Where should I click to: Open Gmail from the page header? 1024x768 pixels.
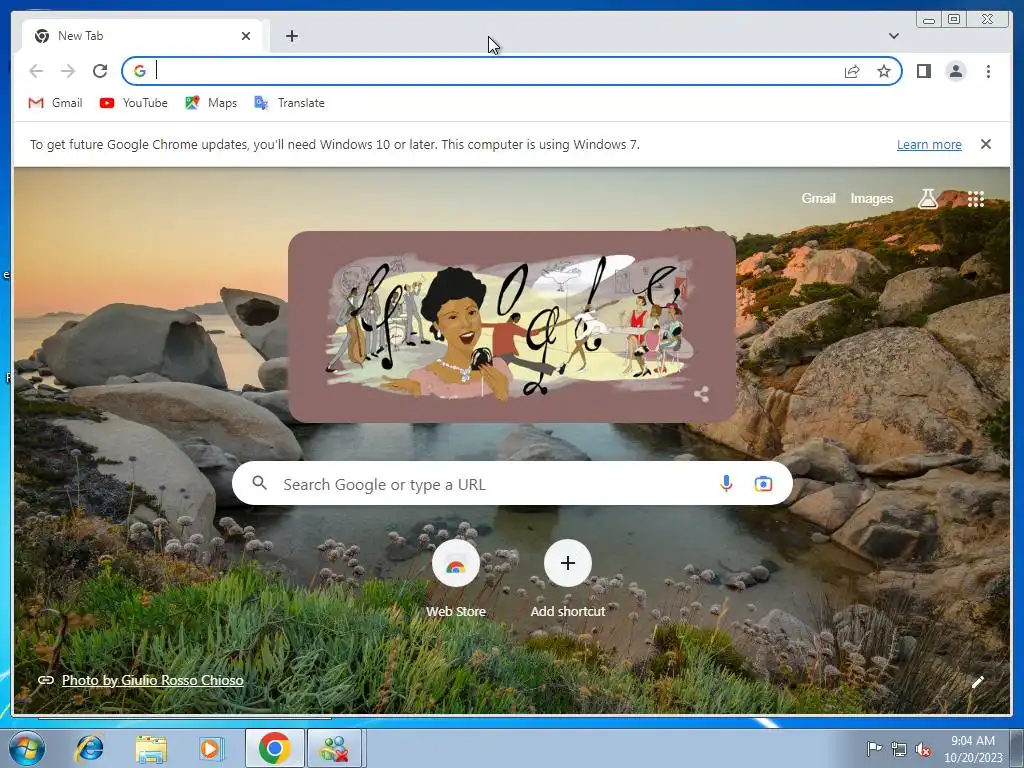pyautogui.click(x=818, y=198)
